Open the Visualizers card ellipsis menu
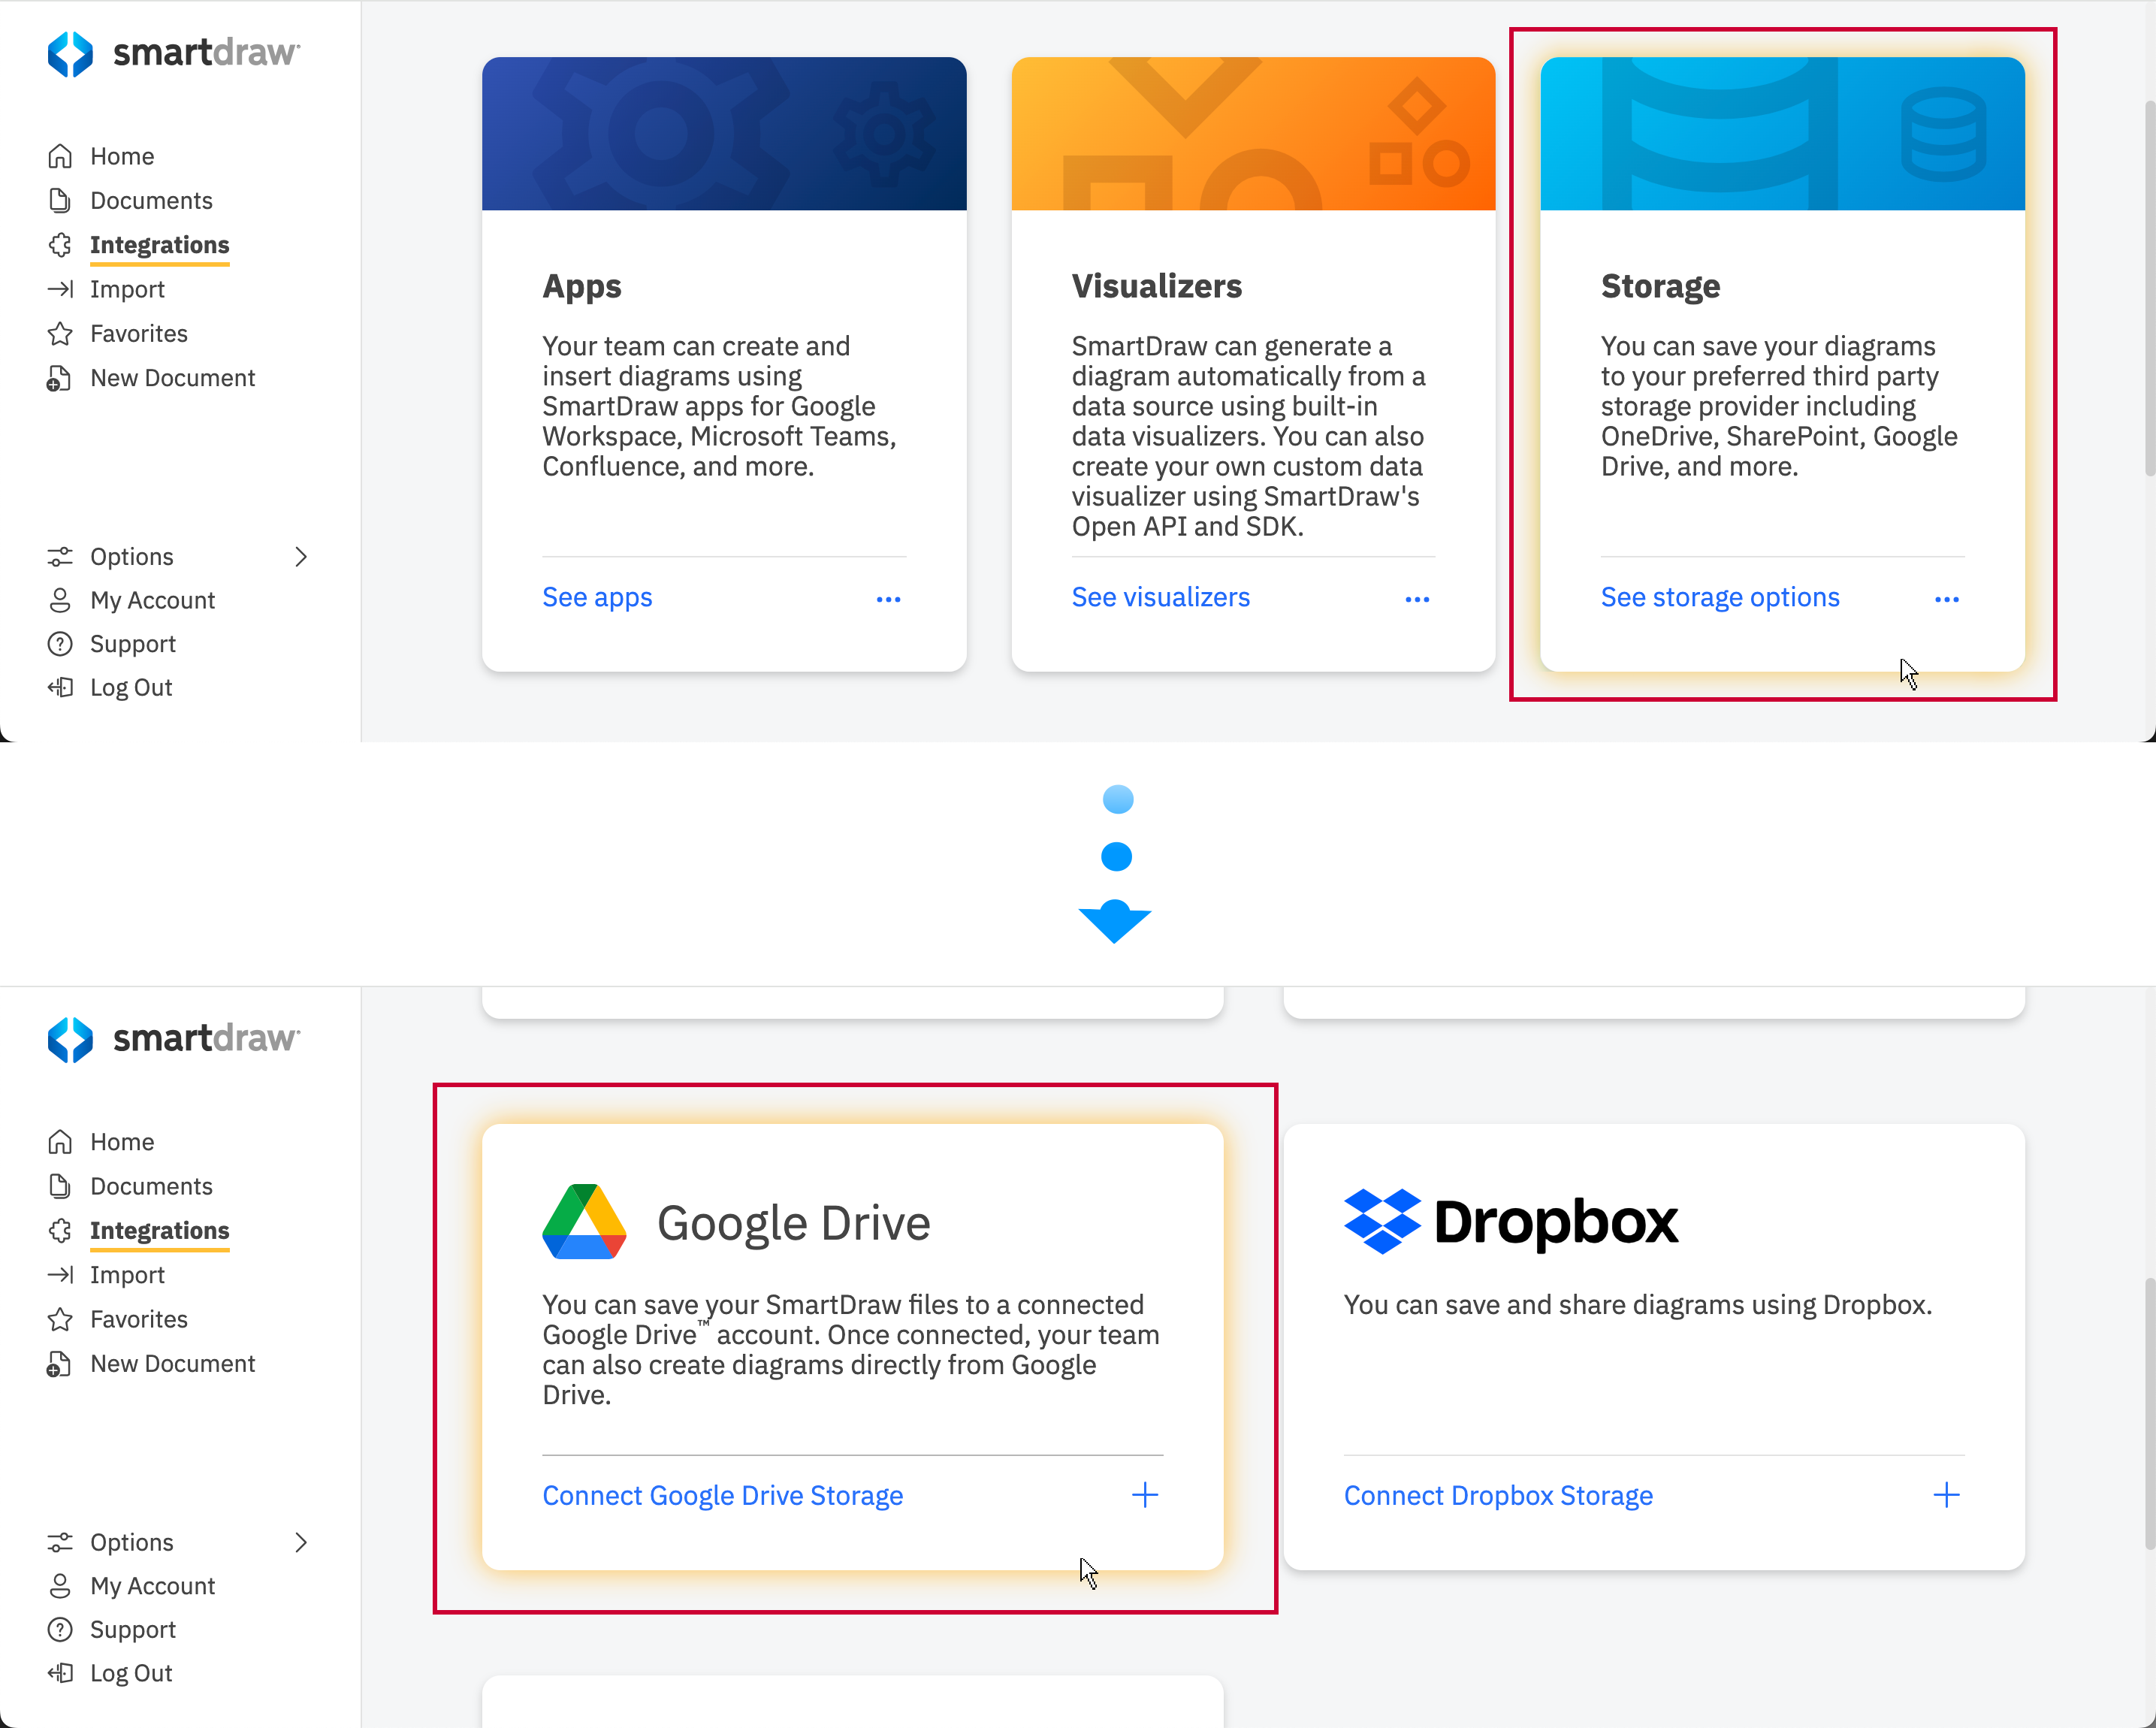 point(1417,599)
